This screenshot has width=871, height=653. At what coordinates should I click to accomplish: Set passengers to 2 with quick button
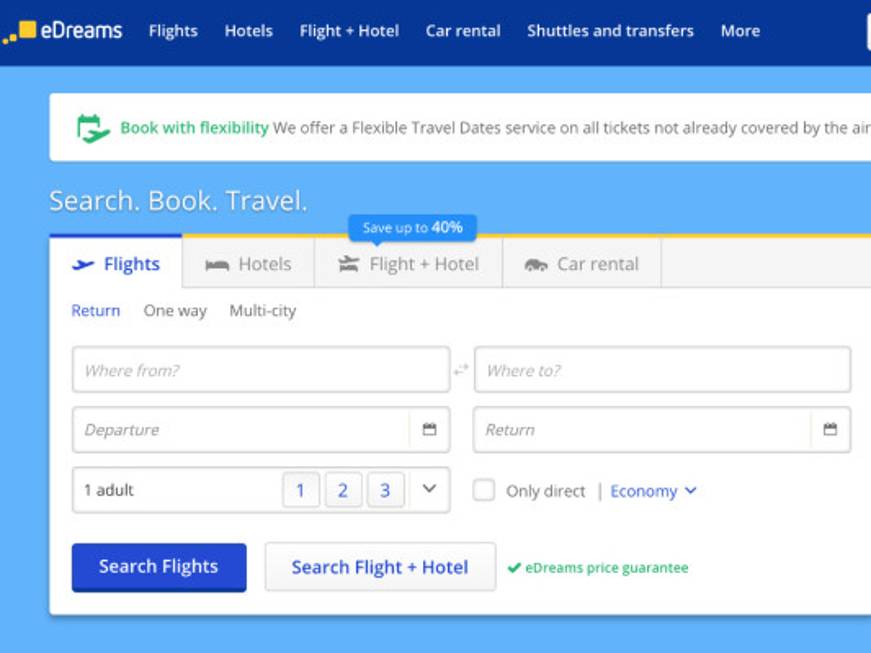[343, 490]
